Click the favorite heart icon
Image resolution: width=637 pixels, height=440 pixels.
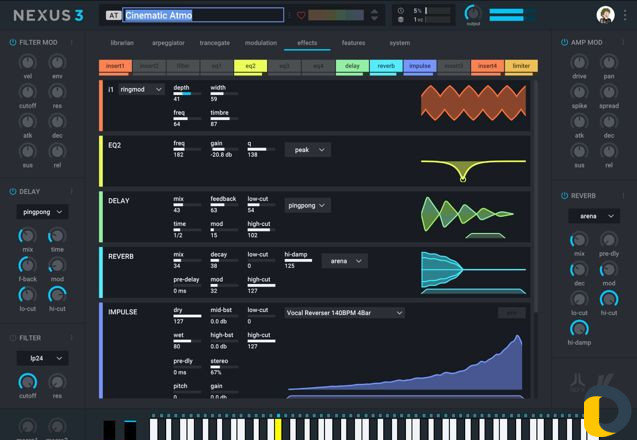(x=301, y=15)
